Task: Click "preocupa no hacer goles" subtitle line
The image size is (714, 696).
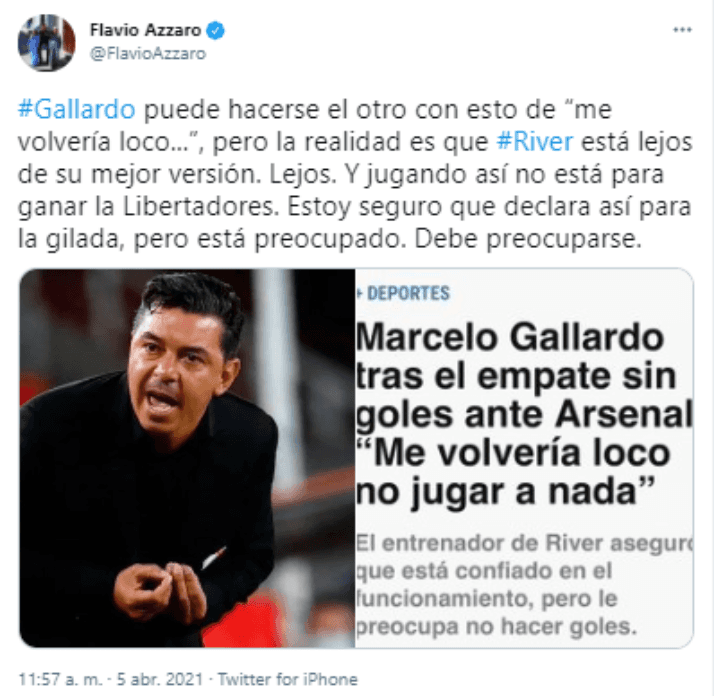Action: 495,627
